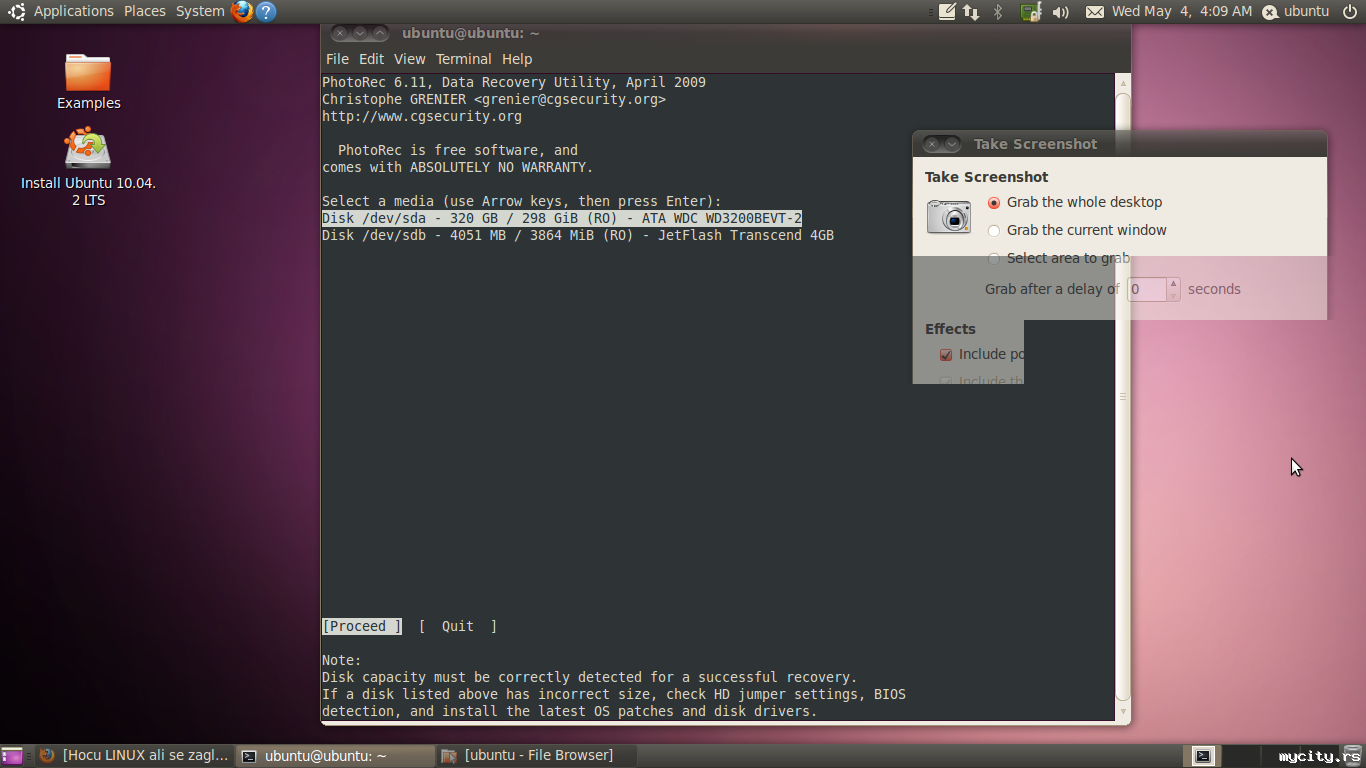Image resolution: width=1366 pixels, height=768 pixels.
Task: Open the Applications menu
Action: click(73, 11)
